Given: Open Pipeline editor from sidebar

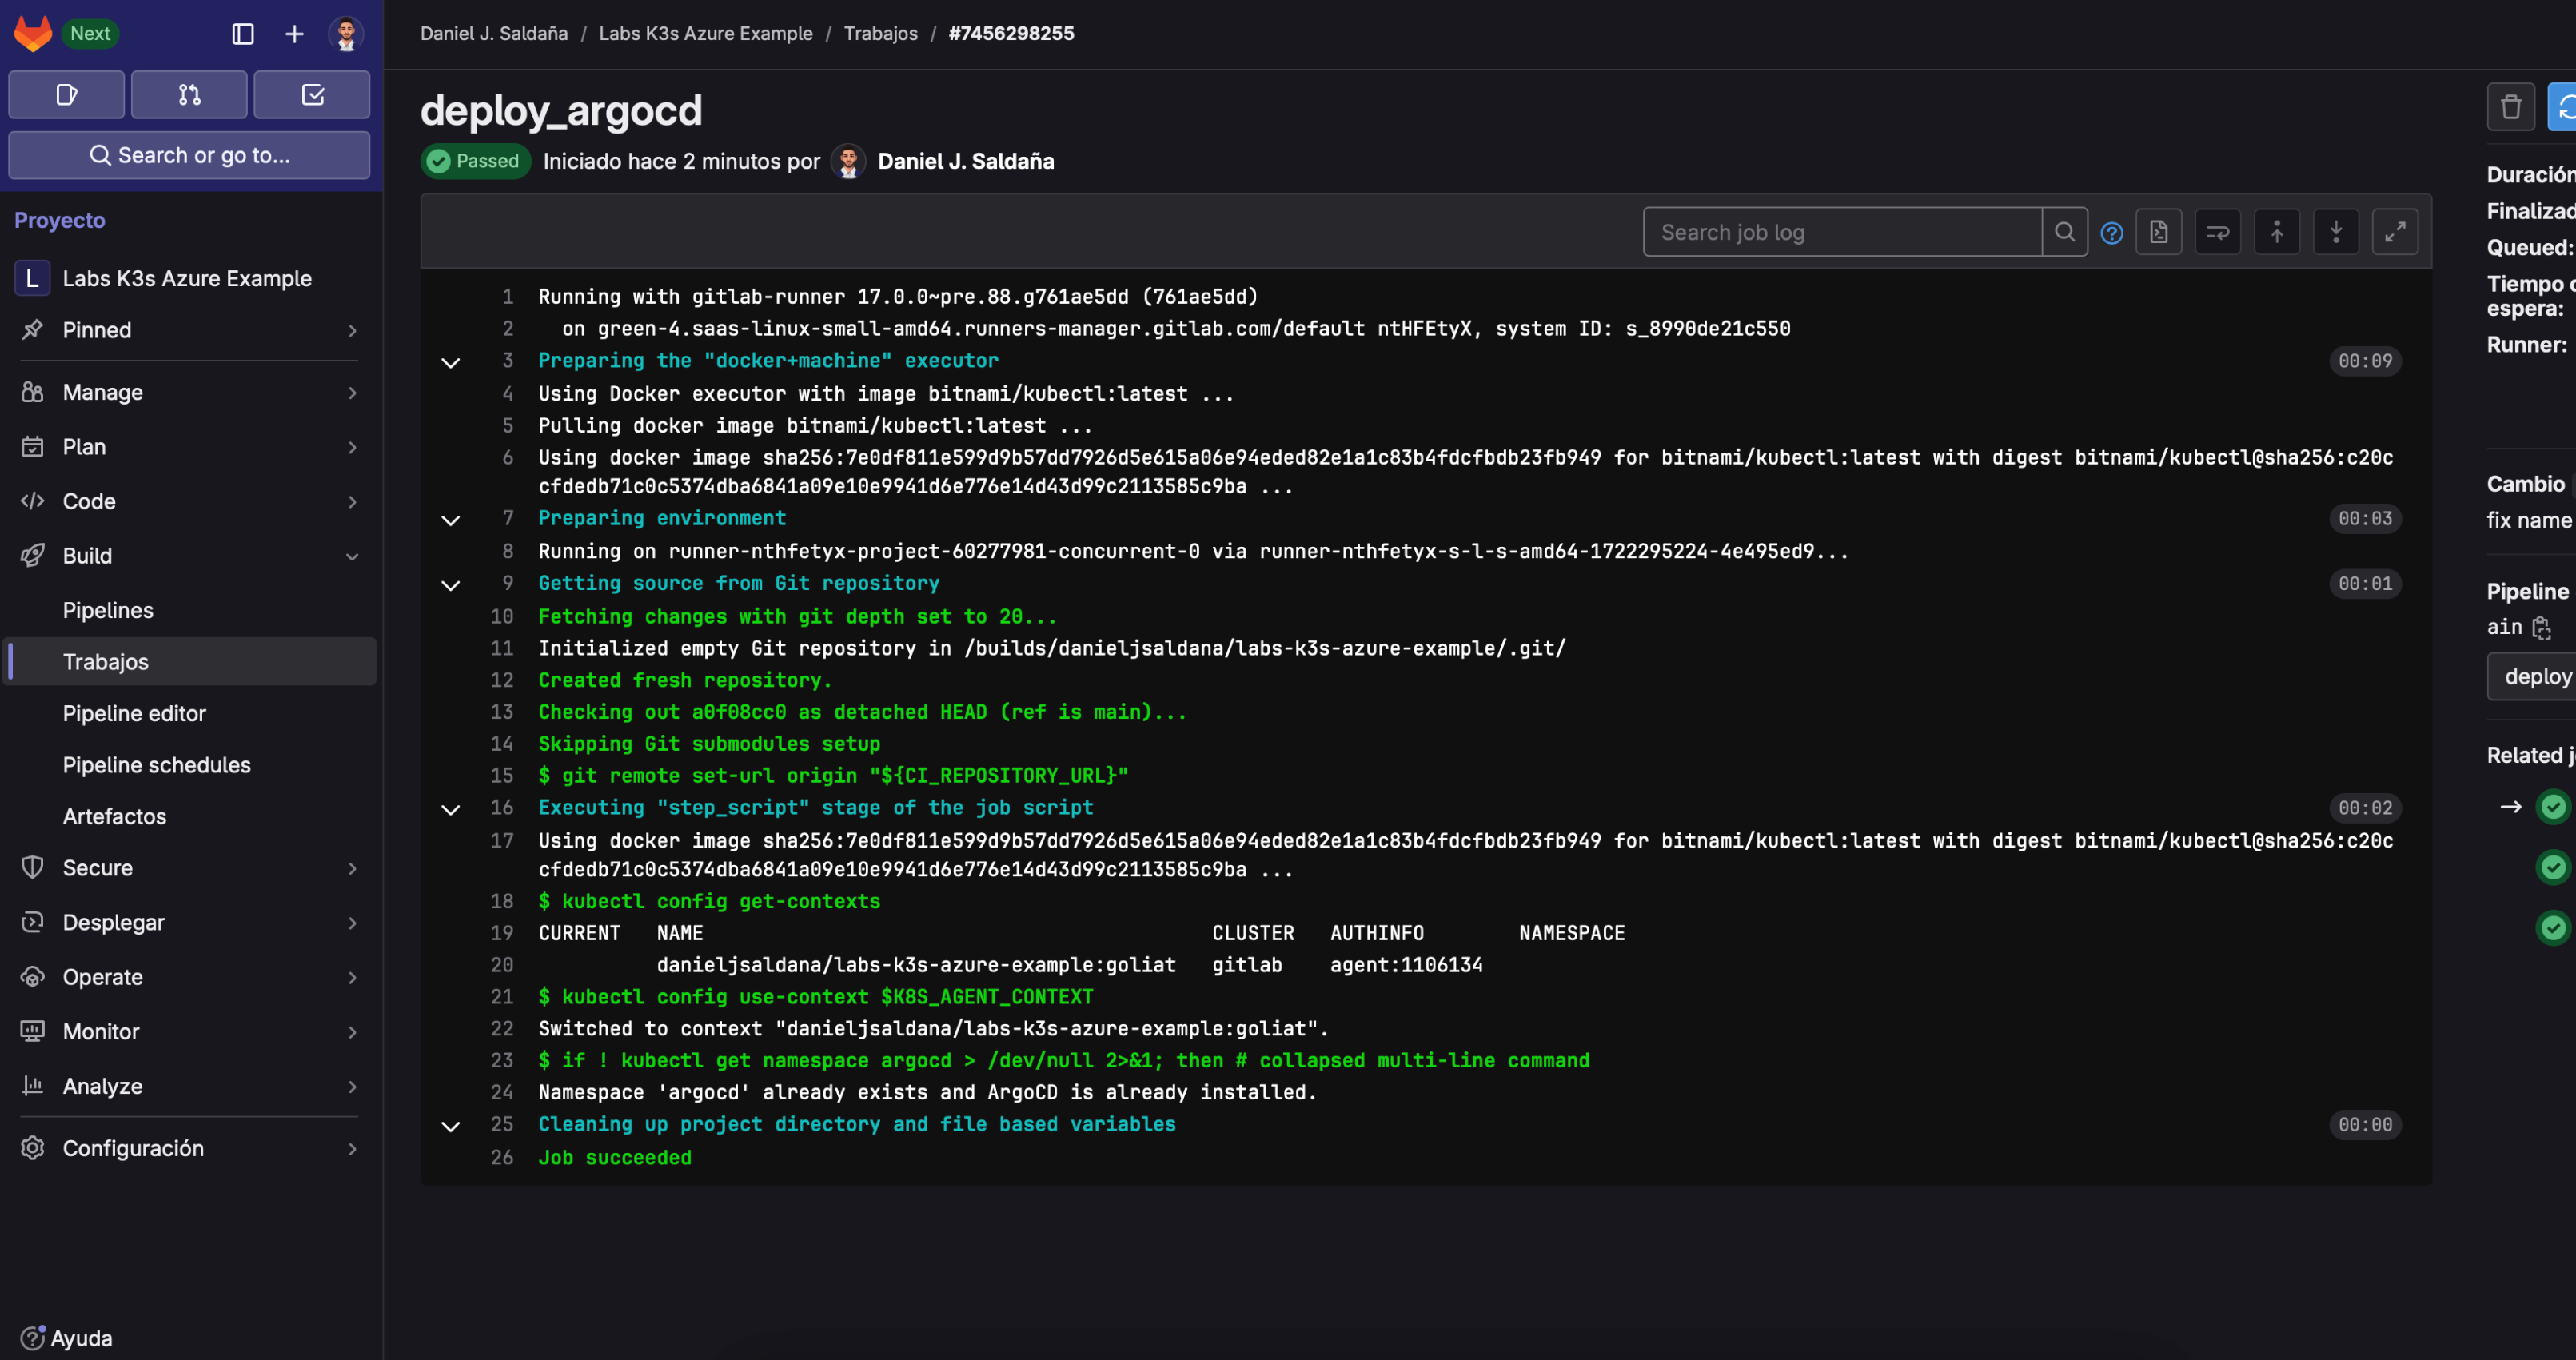Looking at the screenshot, I should (x=134, y=712).
